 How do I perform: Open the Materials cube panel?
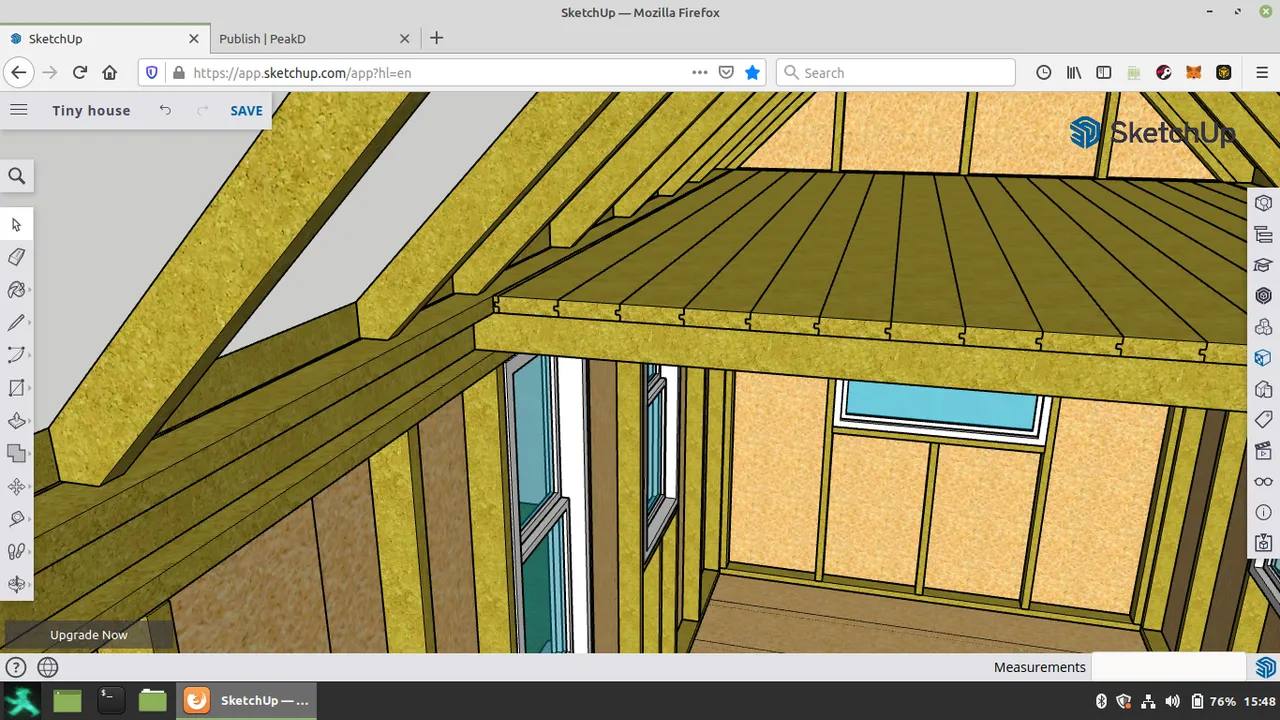(1264, 358)
